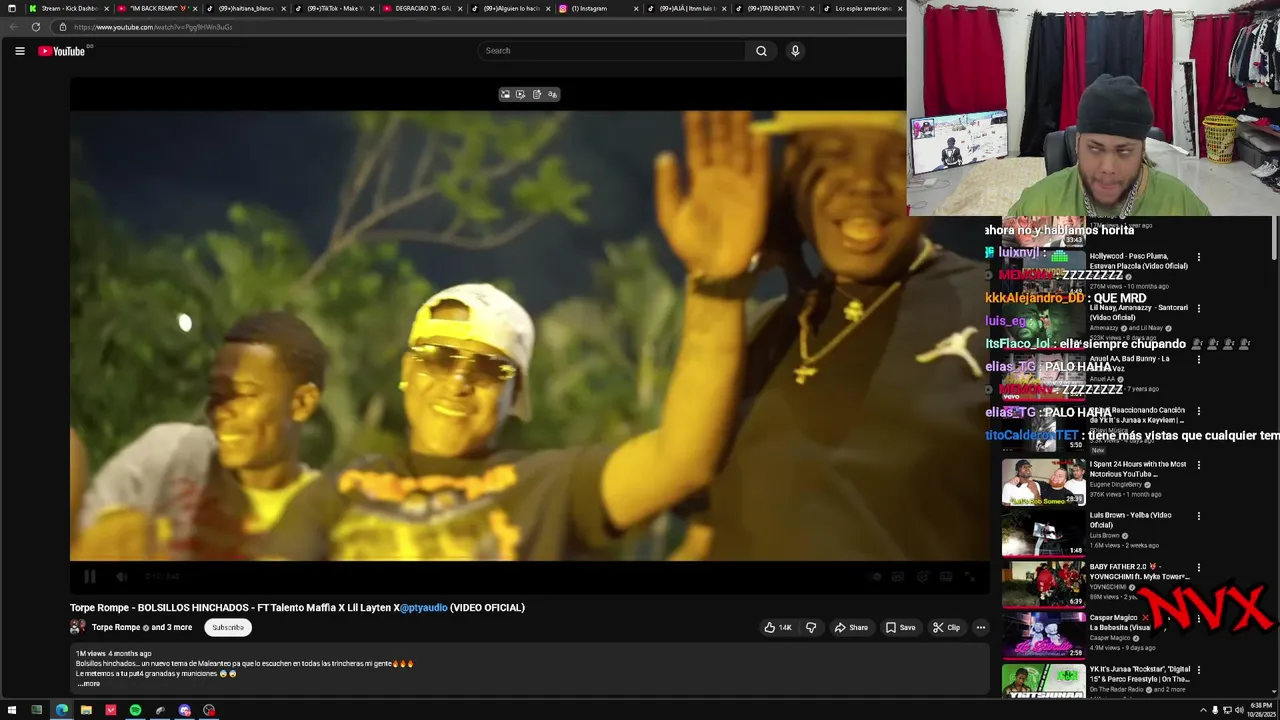Image resolution: width=1280 pixels, height=720 pixels.
Task: Start voice search with the microphone icon
Action: pos(795,51)
